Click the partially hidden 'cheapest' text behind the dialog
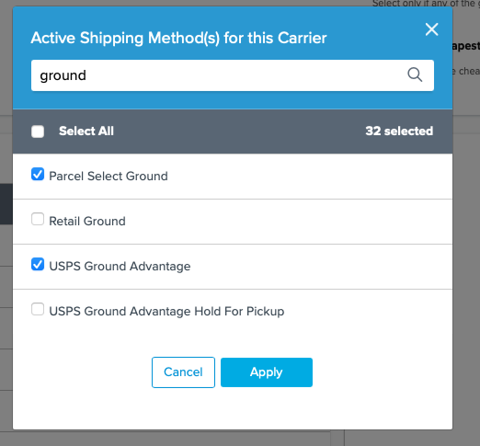Image resolution: width=480 pixels, height=446 pixels. [x=466, y=46]
